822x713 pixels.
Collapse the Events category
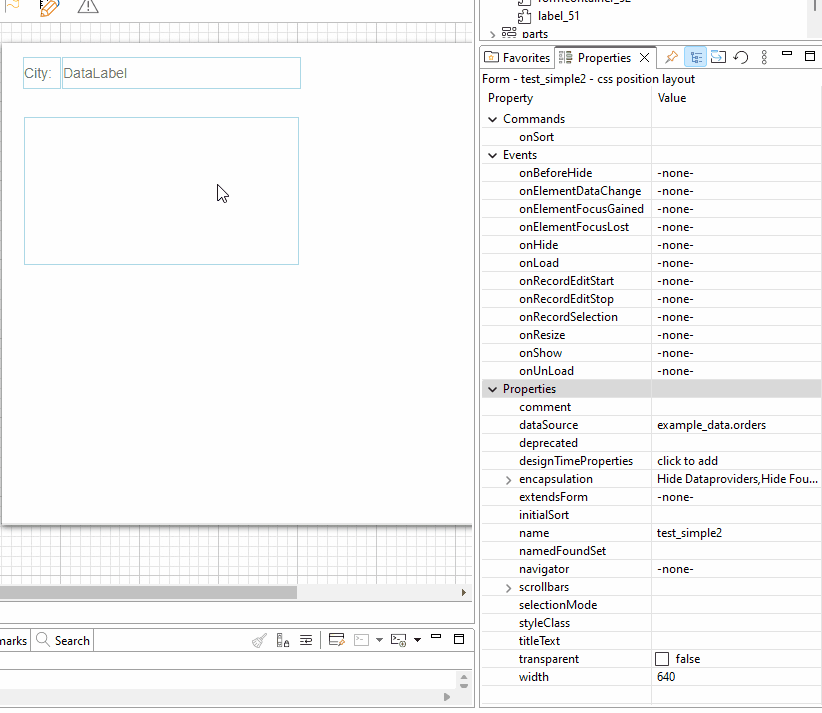[492, 155]
